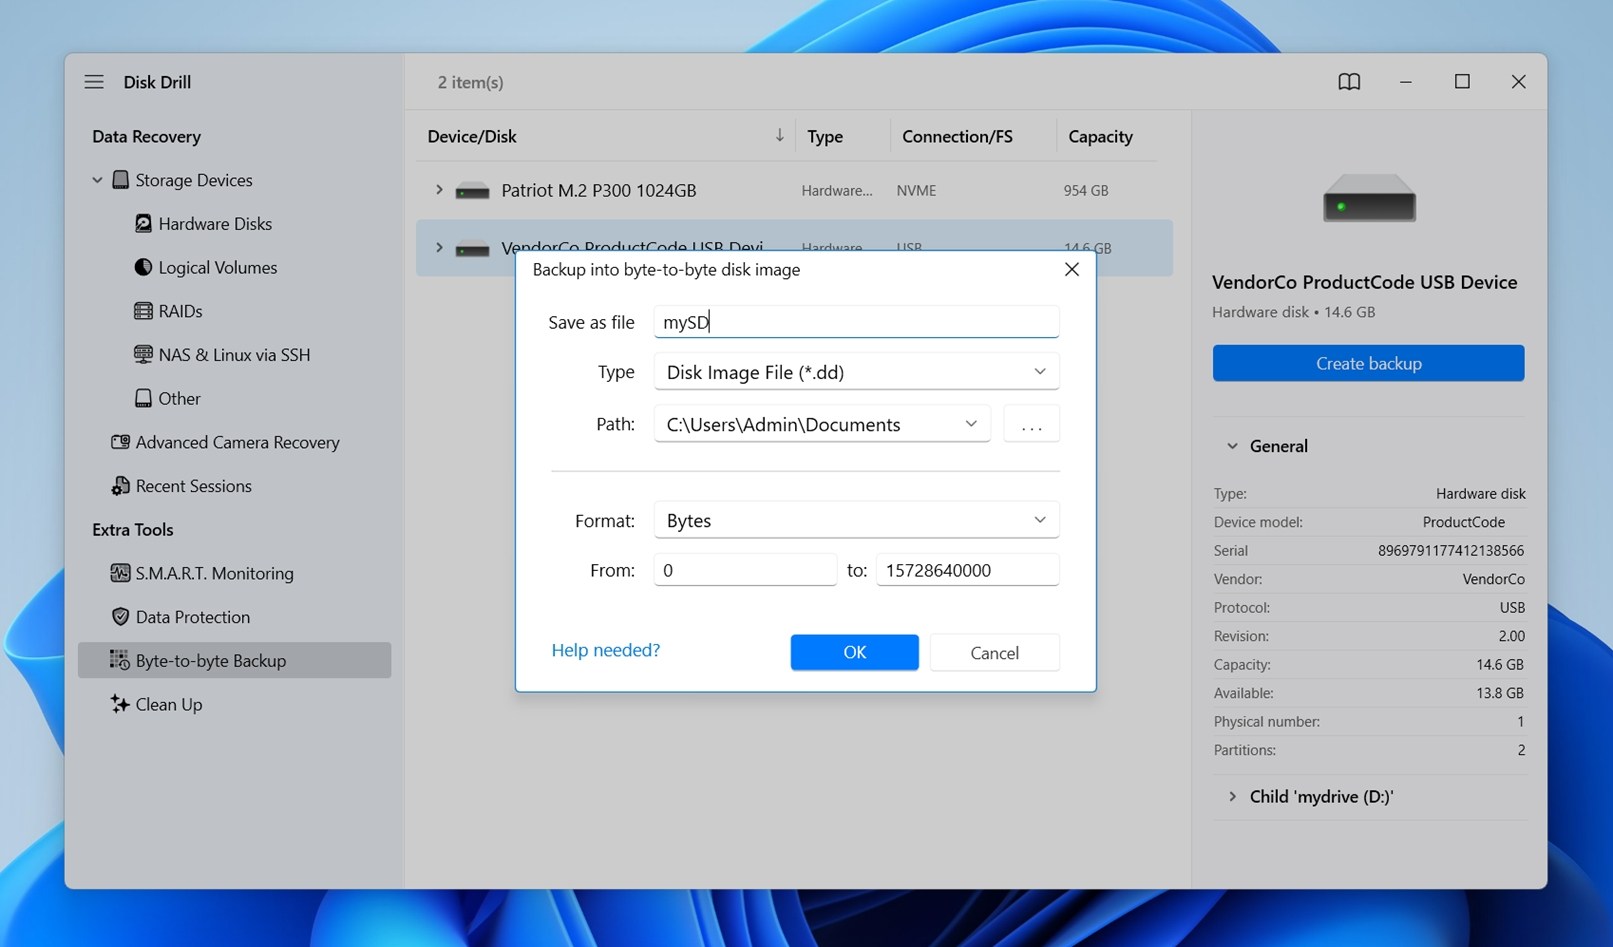The width and height of the screenshot is (1613, 947).
Task: Launch the Clean Up tool
Action: click(x=168, y=704)
